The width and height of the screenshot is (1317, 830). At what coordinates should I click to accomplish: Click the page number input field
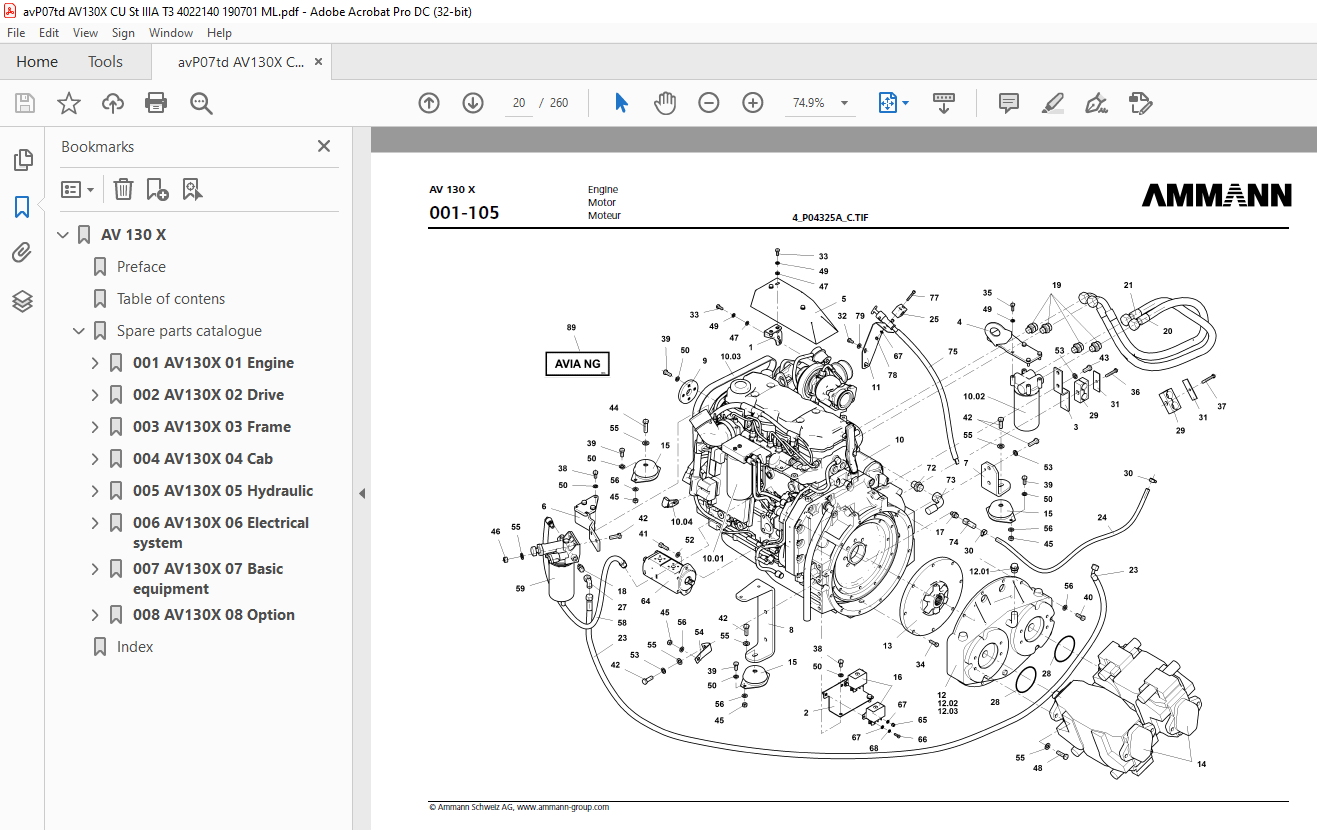coord(519,103)
